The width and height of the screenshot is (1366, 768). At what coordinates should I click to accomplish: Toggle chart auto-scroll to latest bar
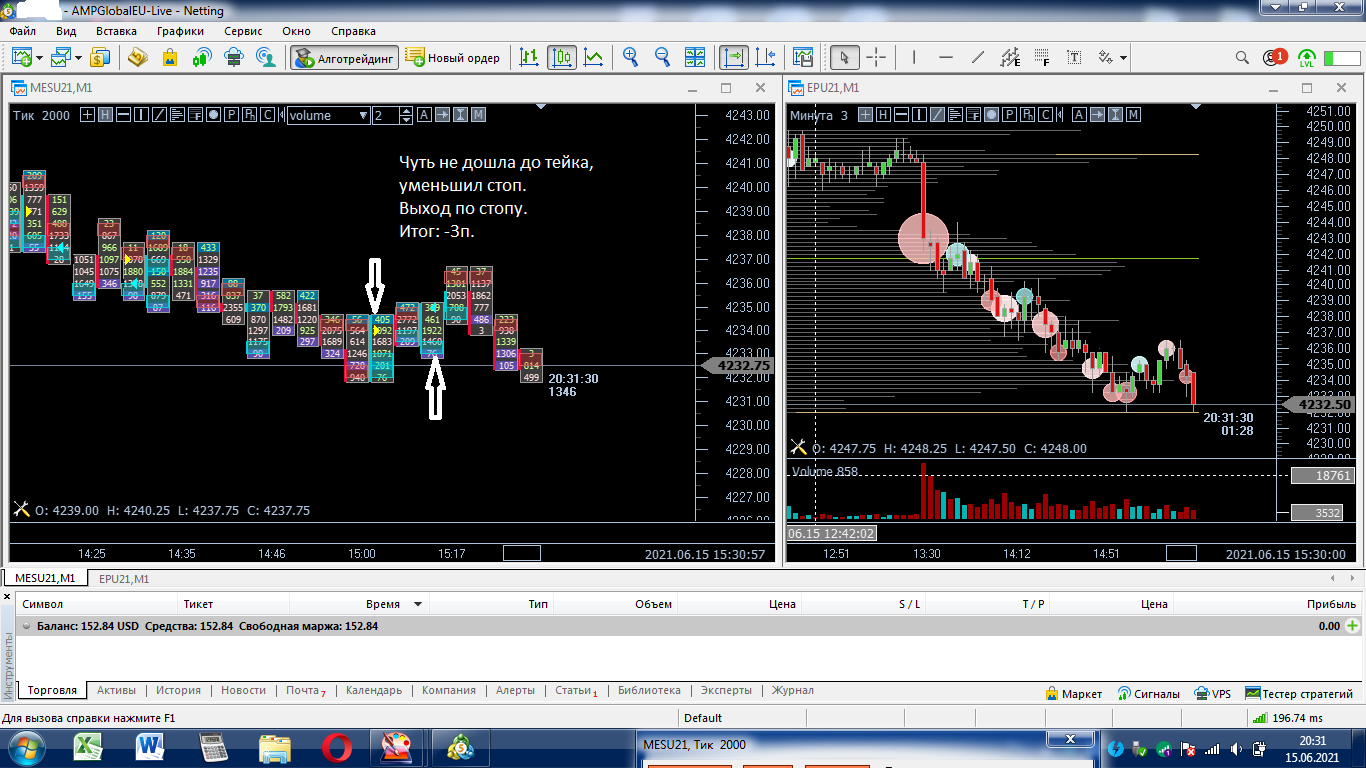click(x=733, y=57)
